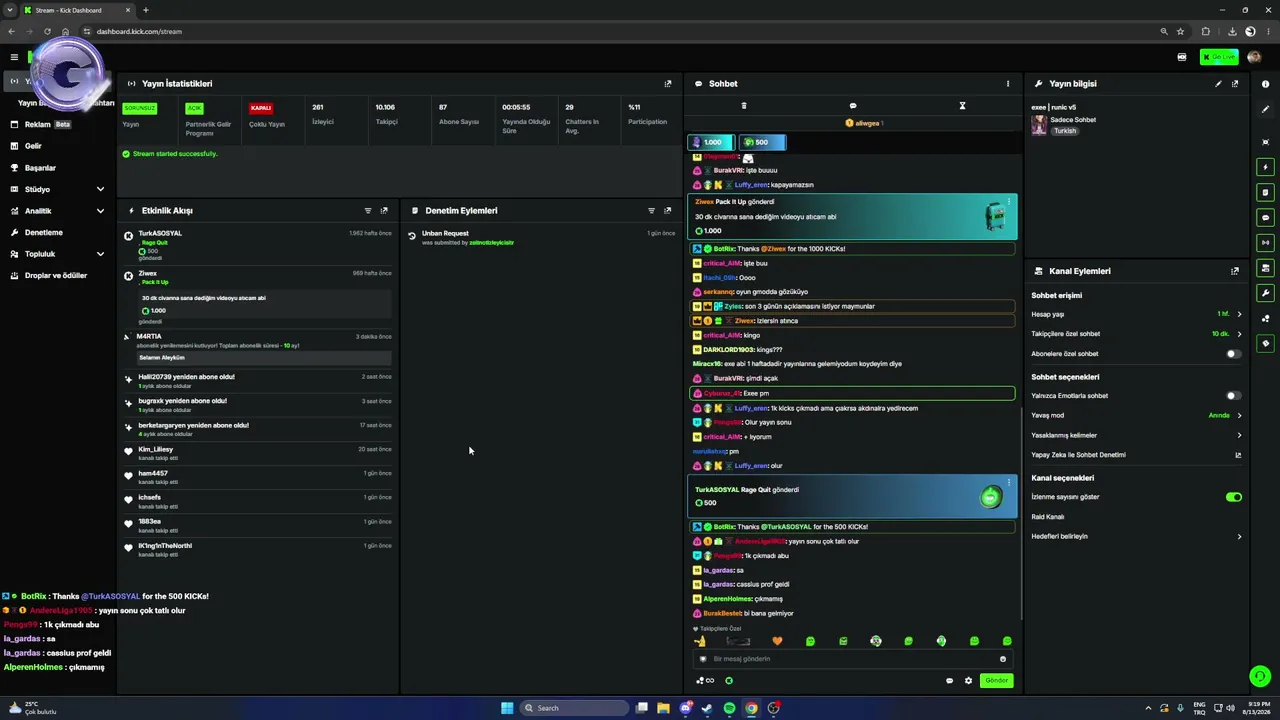Image resolution: width=1280 pixels, height=720 pixels.
Task: Click the M4RTIA subscription activity entry
Action: [x=258, y=346]
